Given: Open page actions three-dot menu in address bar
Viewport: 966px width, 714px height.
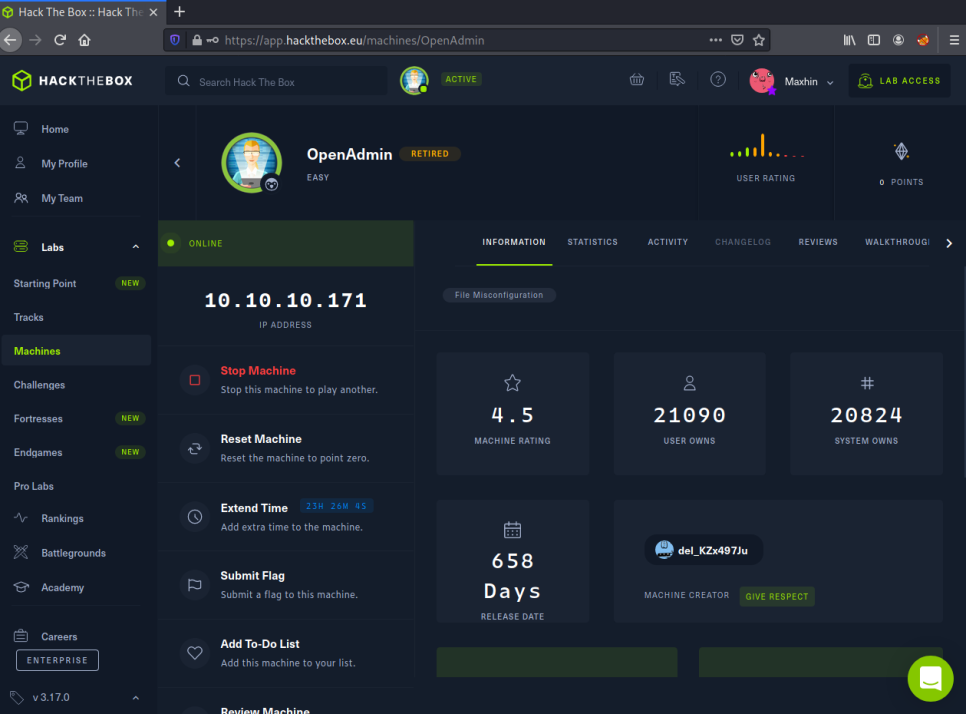Looking at the screenshot, I should tap(715, 40).
